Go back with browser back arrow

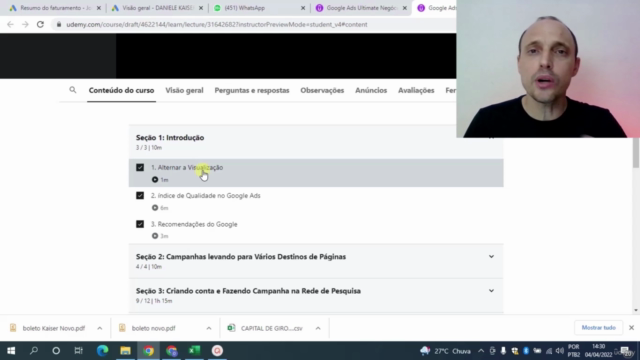click(10, 24)
